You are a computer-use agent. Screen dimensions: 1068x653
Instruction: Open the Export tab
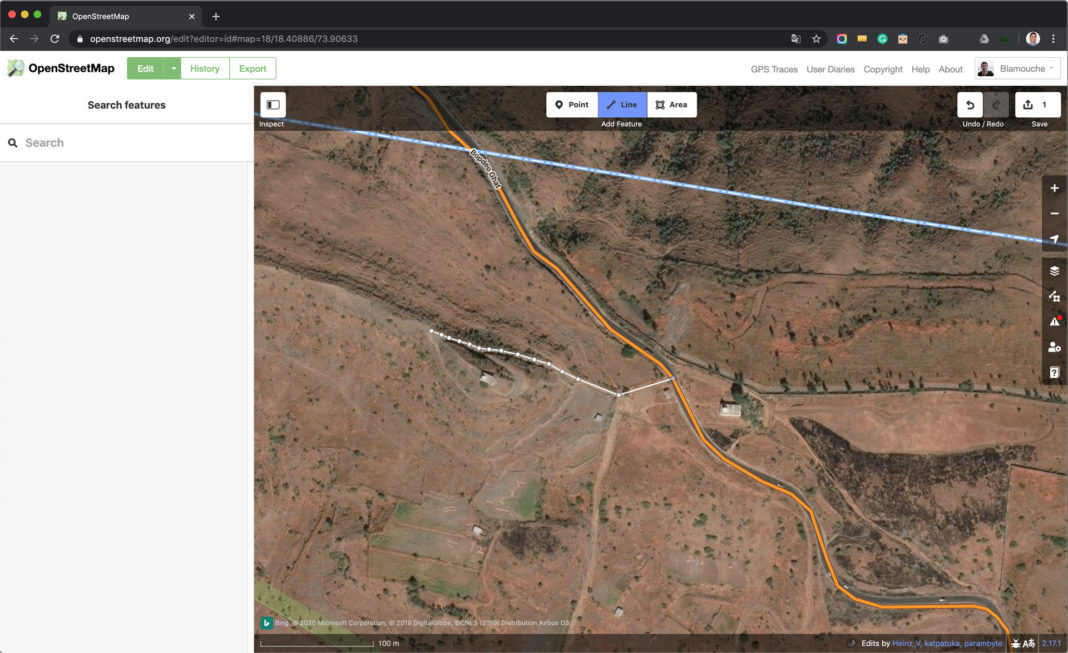pyautogui.click(x=253, y=68)
